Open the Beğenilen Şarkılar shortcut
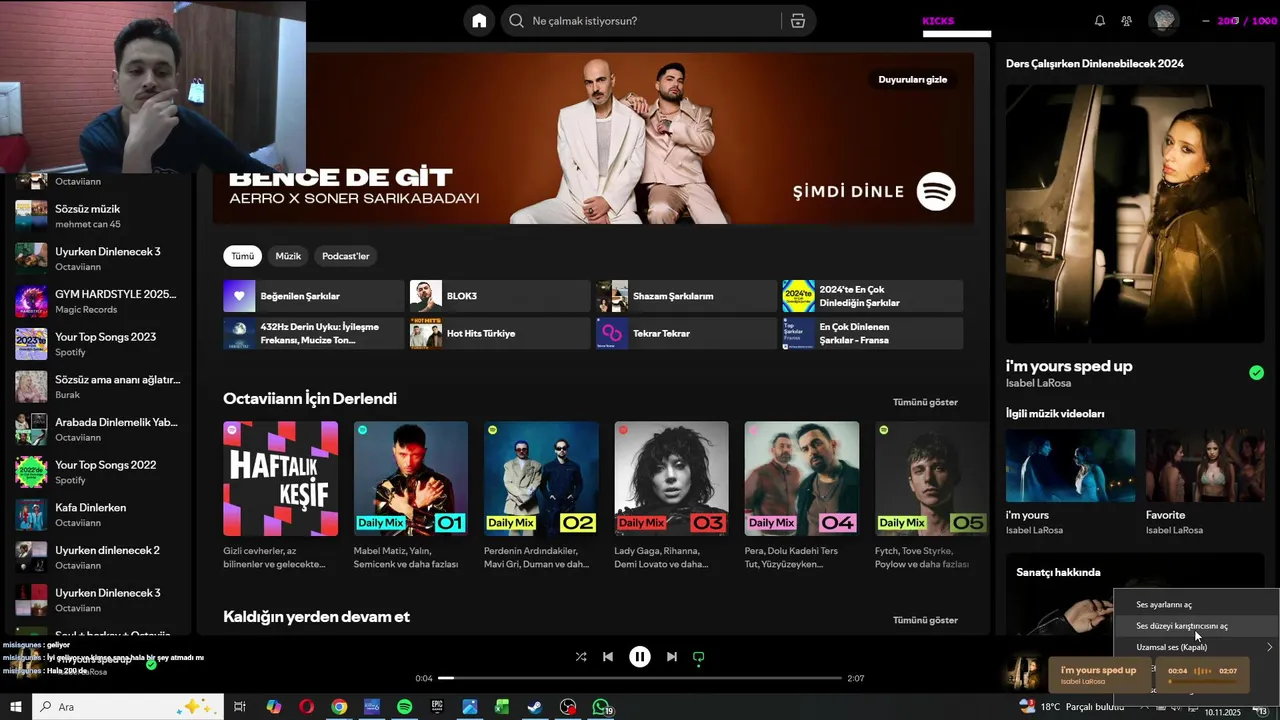 point(313,296)
